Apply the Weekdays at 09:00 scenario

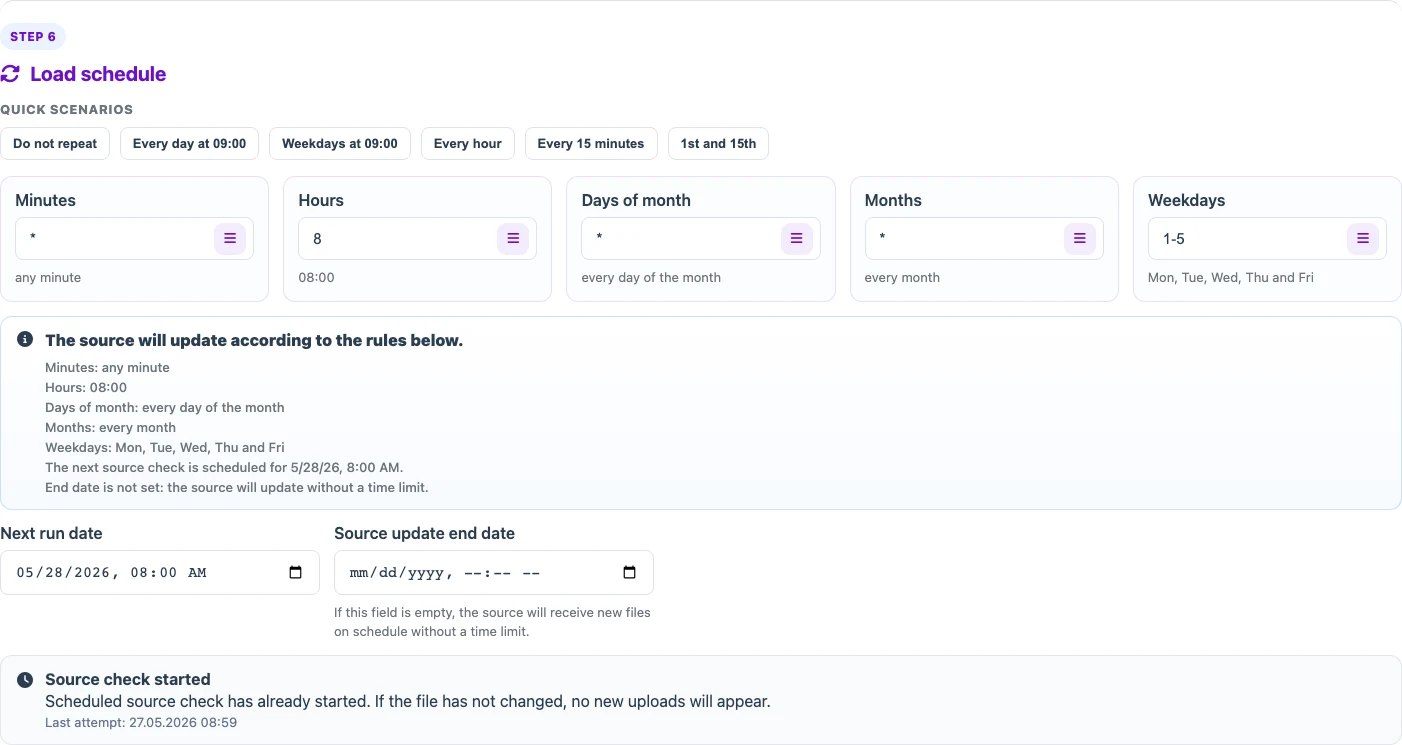click(x=340, y=144)
